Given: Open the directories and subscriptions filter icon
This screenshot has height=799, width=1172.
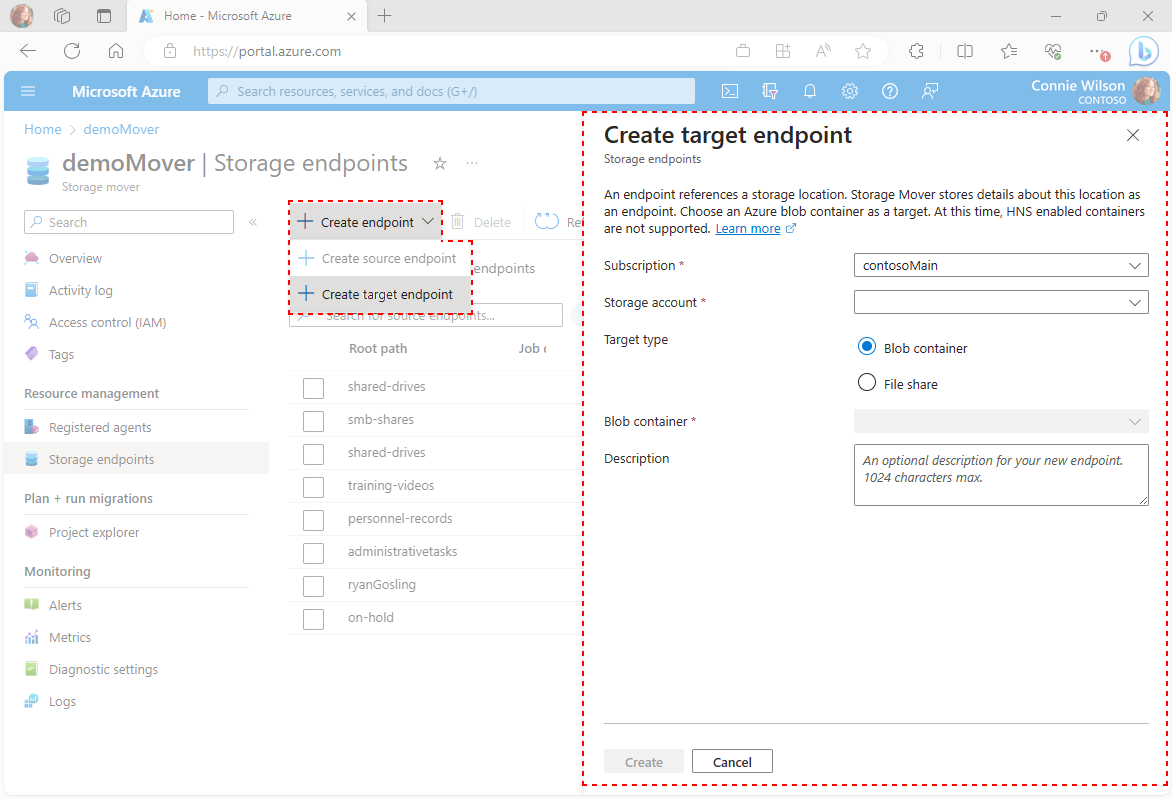Looking at the screenshot, I should [x=770, y=91].
